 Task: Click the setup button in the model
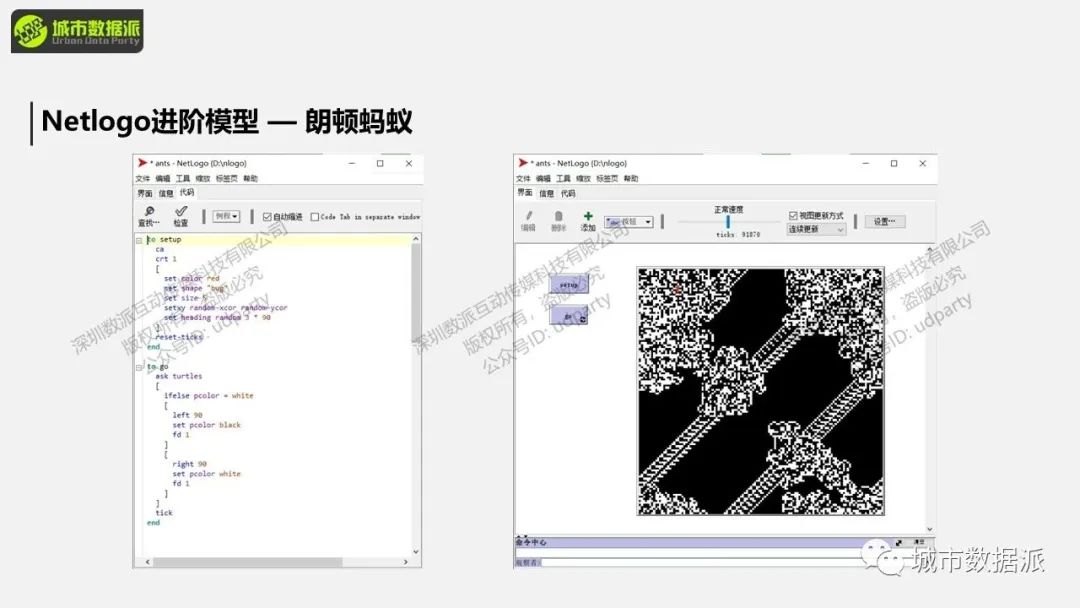569,284
